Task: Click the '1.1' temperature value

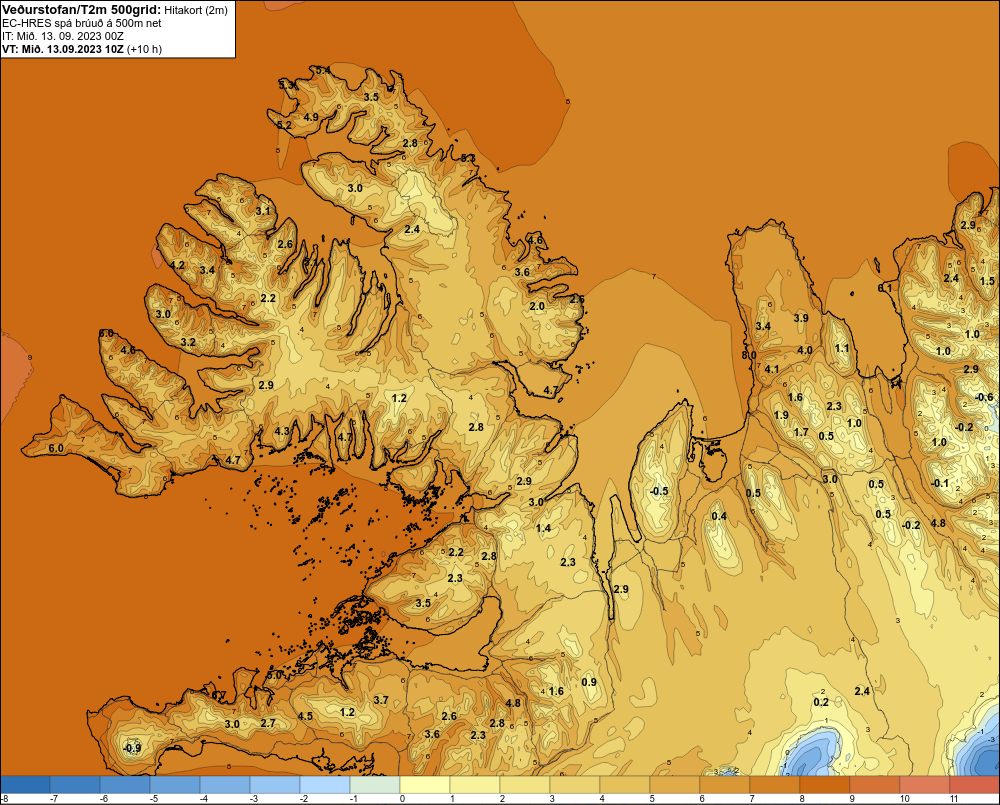Action: (x=842, y=348)
